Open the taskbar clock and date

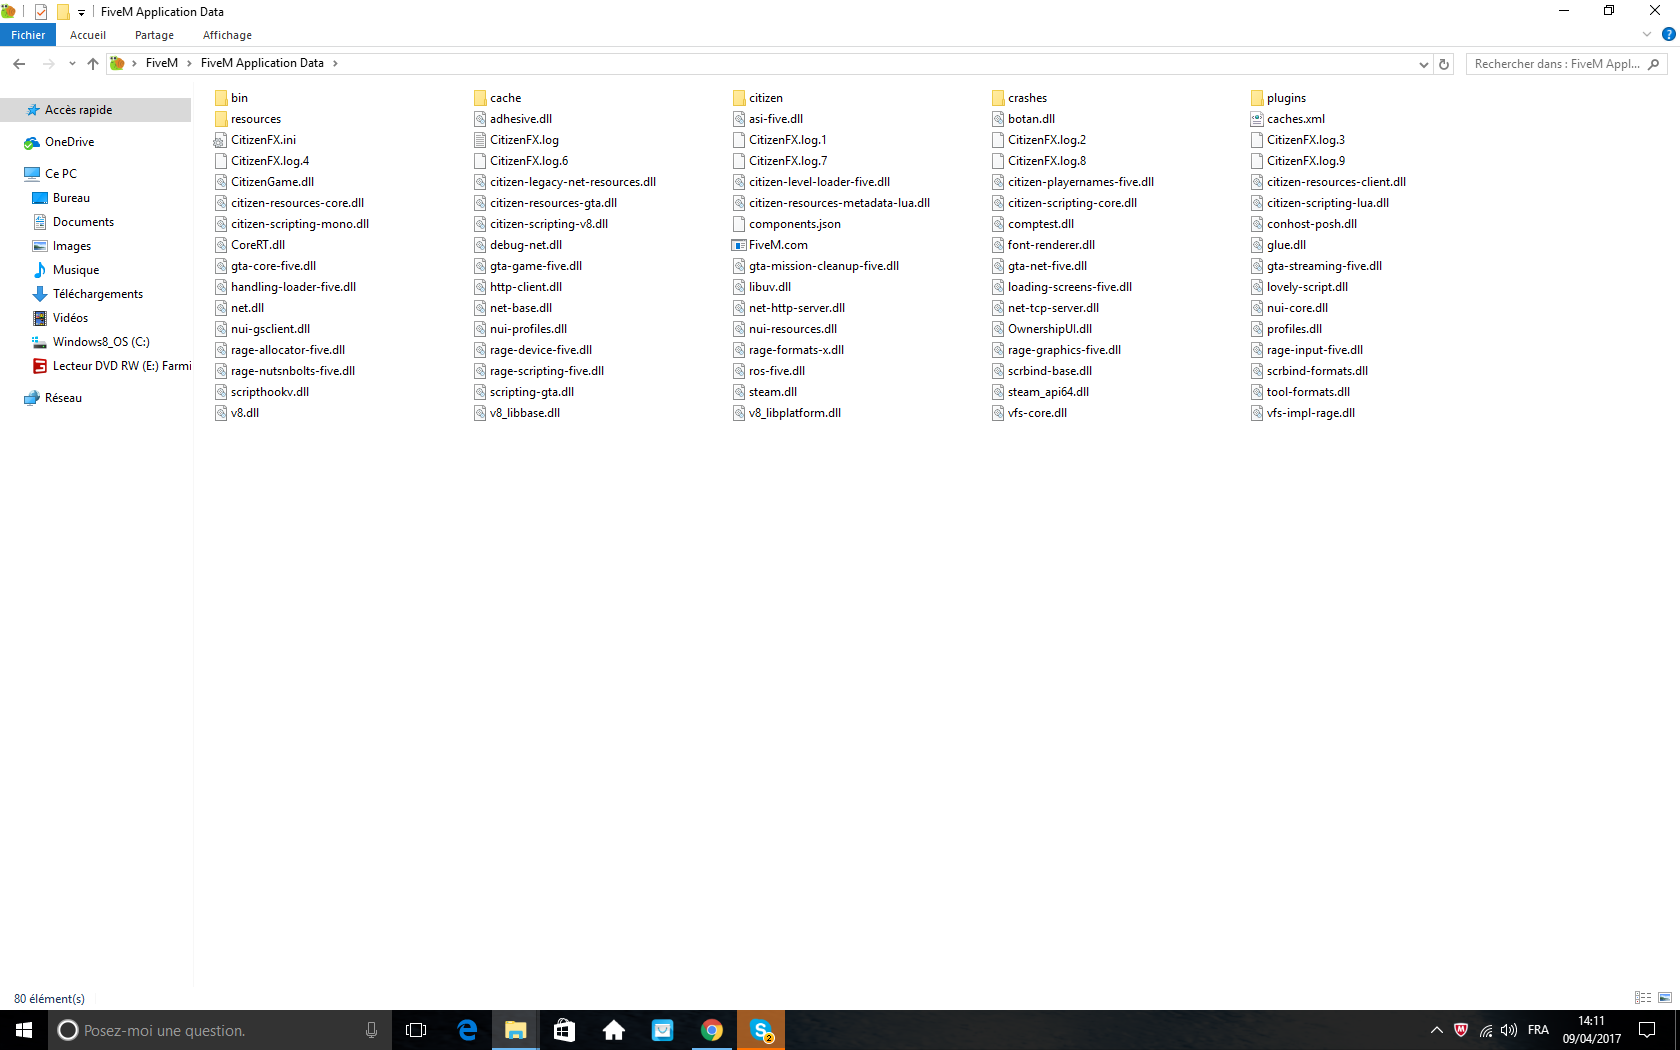click(1592, 1030)
